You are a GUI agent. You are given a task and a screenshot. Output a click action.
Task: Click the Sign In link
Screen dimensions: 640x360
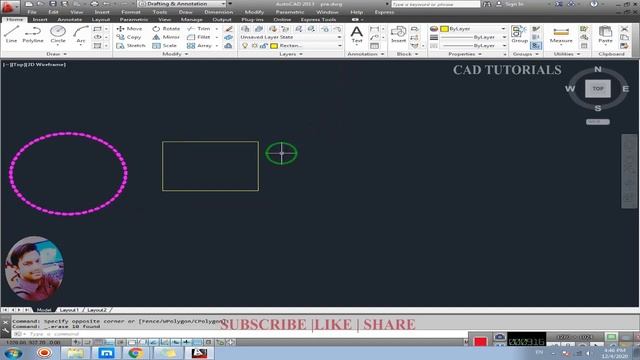tap(514, 4)
